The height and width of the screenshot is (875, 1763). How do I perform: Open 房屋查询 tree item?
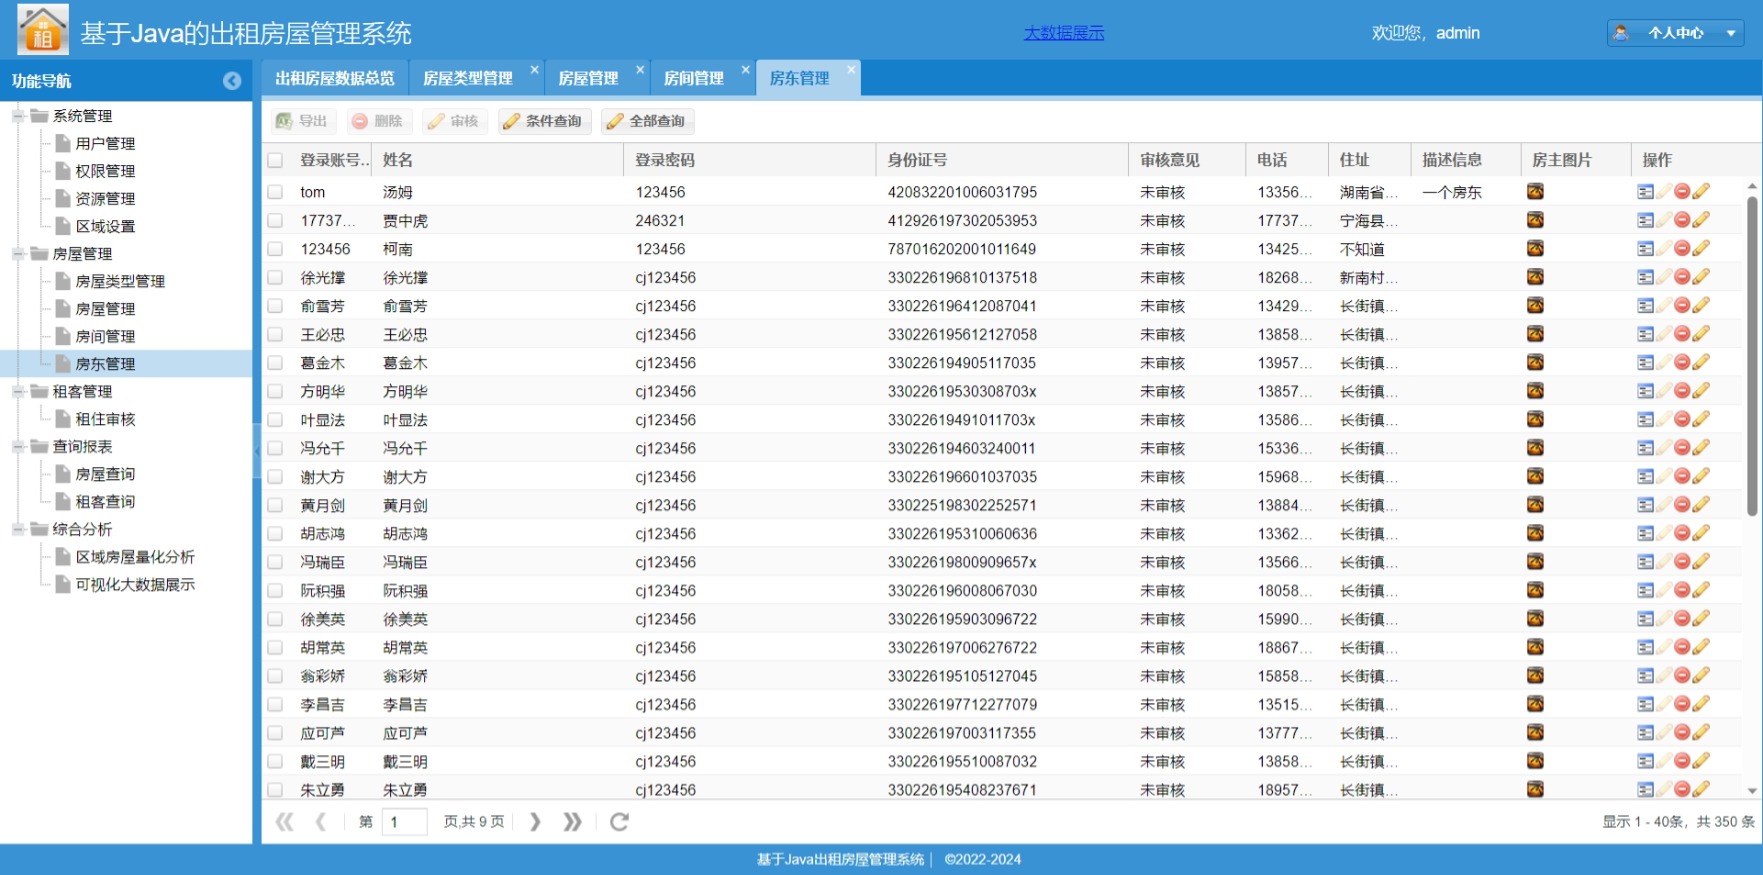tap(105, 474)
